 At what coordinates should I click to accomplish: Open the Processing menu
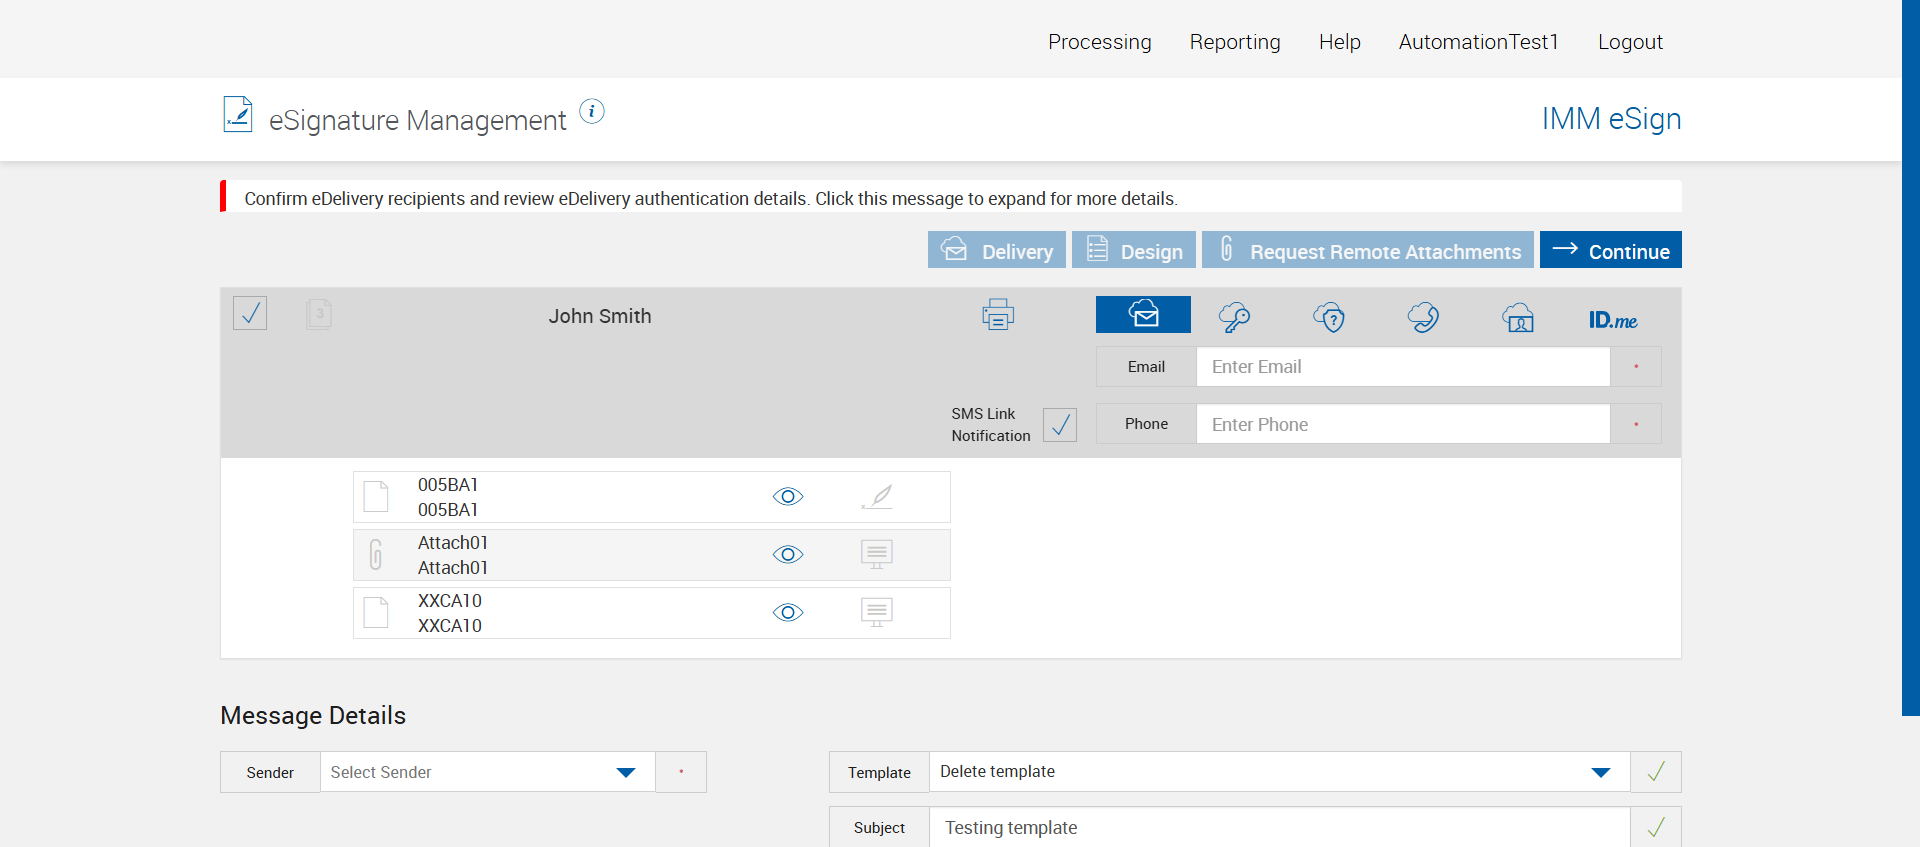click(x=1099, y=42)
